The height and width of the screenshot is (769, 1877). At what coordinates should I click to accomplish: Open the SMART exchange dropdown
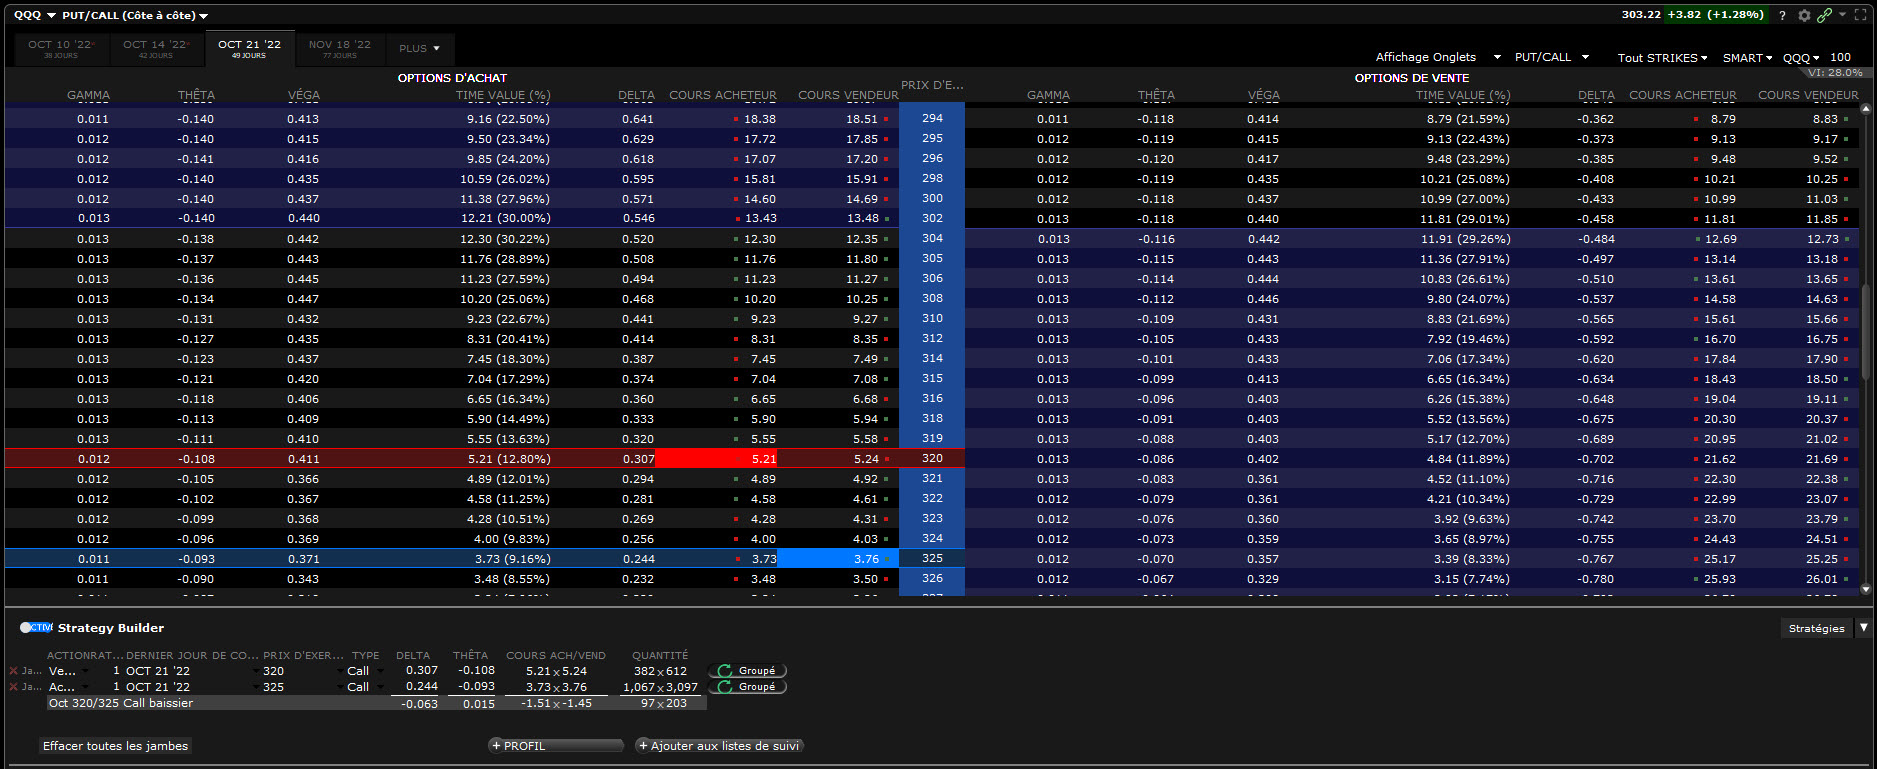(1747, 58)
